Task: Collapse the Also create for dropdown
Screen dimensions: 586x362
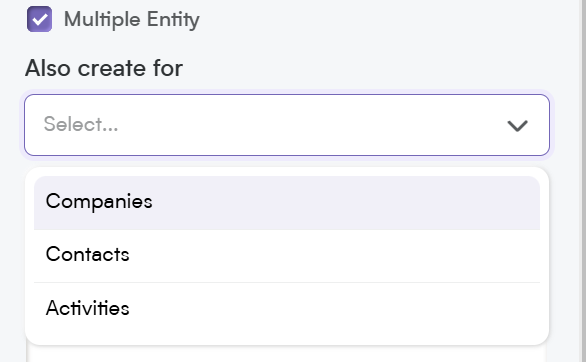Action: pyautogui.click(x=517, y=126)
